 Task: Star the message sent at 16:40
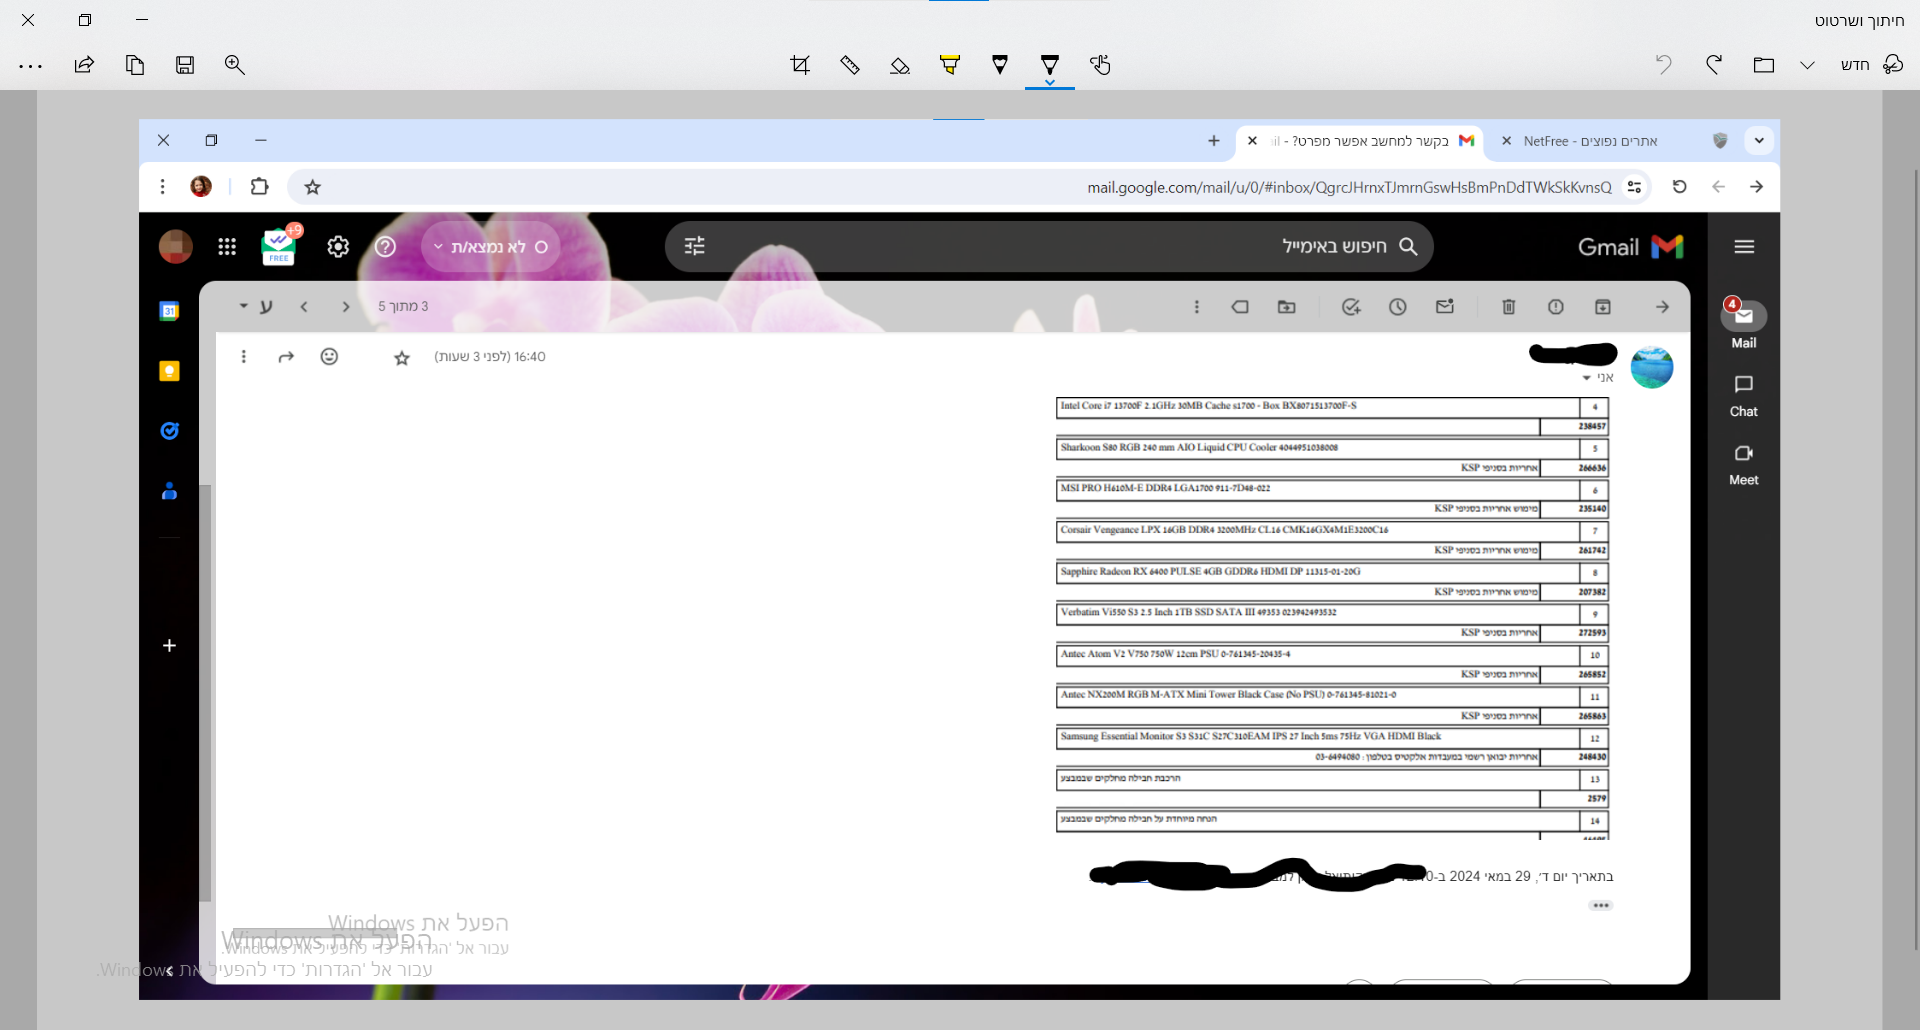click(x=402, y=358)
